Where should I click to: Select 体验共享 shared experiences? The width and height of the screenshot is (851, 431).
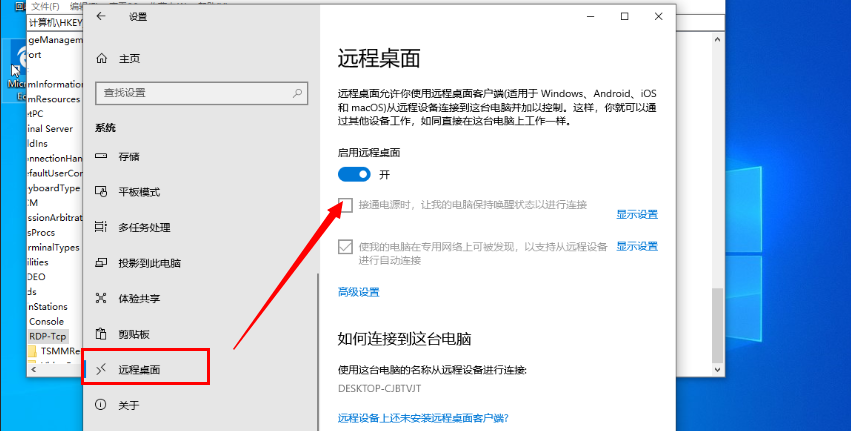(x=138, y=298)
